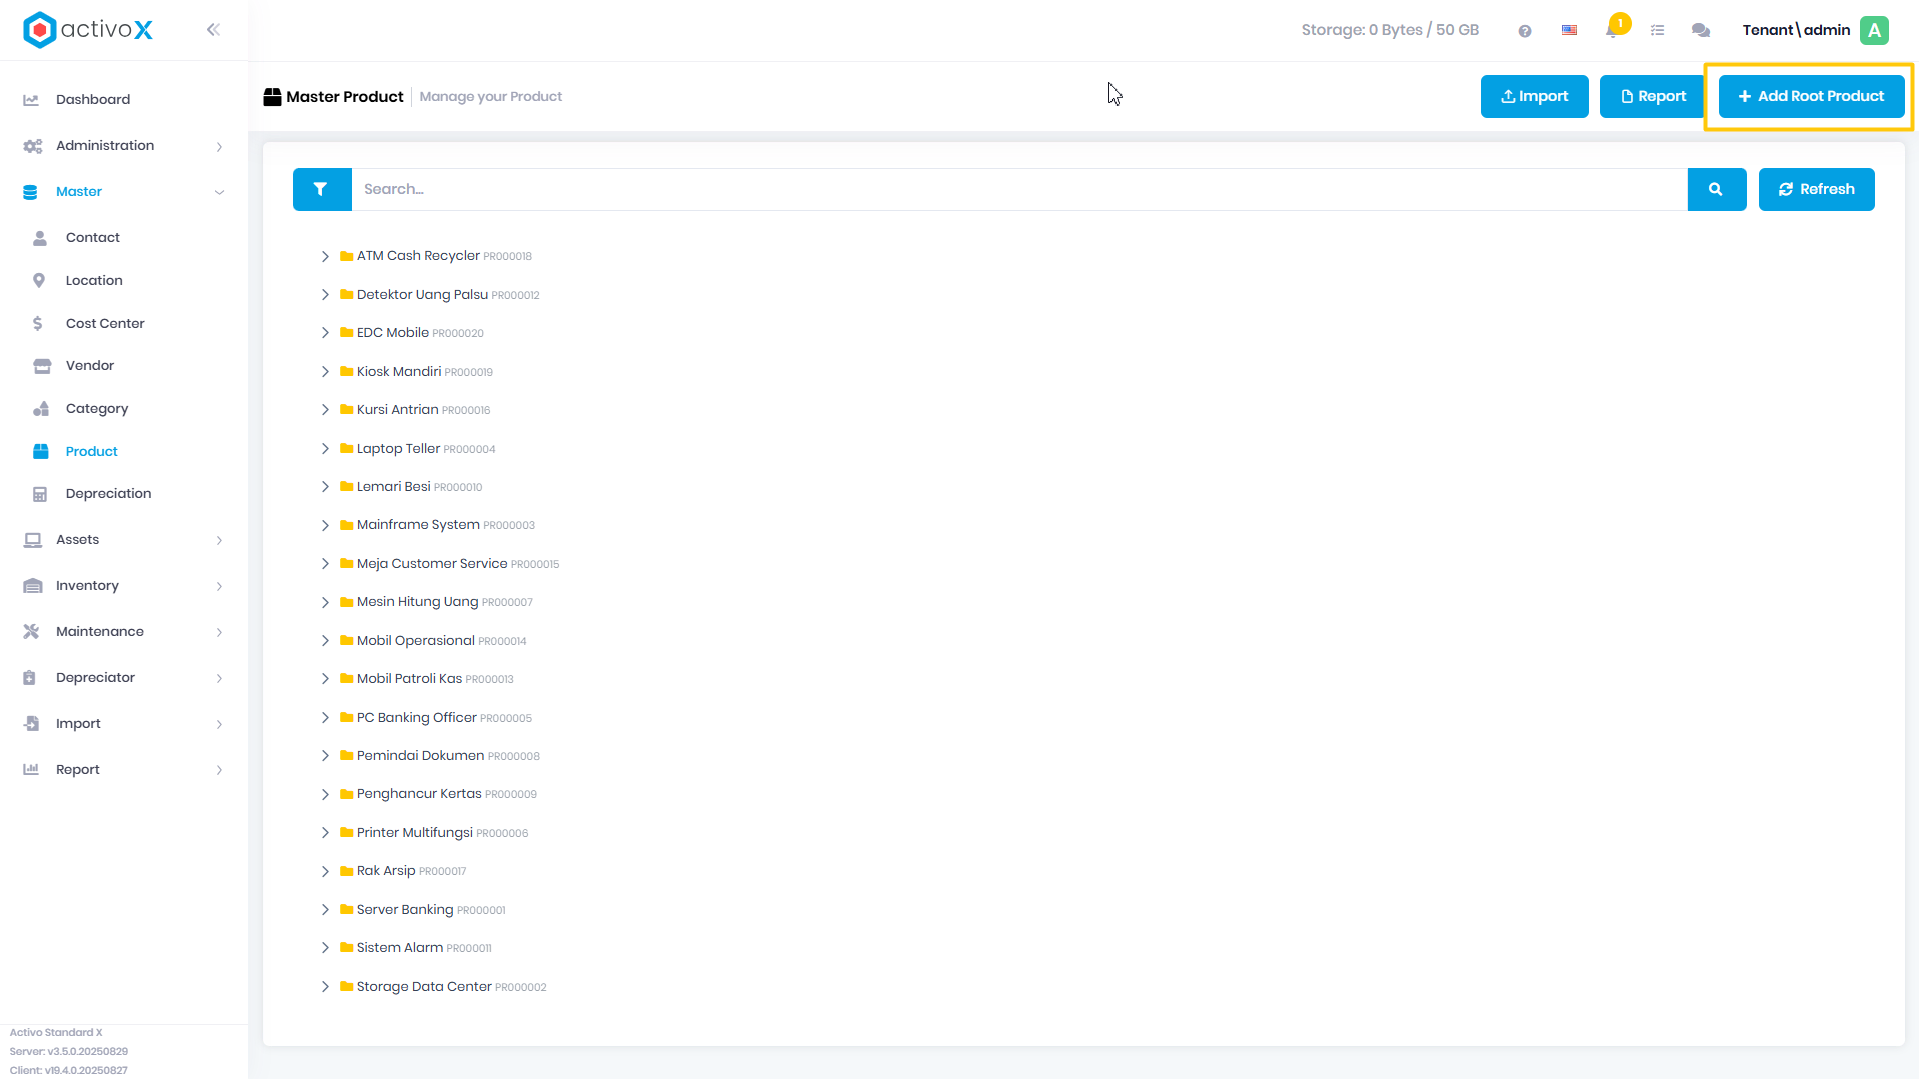Open notifications bell icon
Screen dimensions: 1919x1079
(x=1612, y=30)
